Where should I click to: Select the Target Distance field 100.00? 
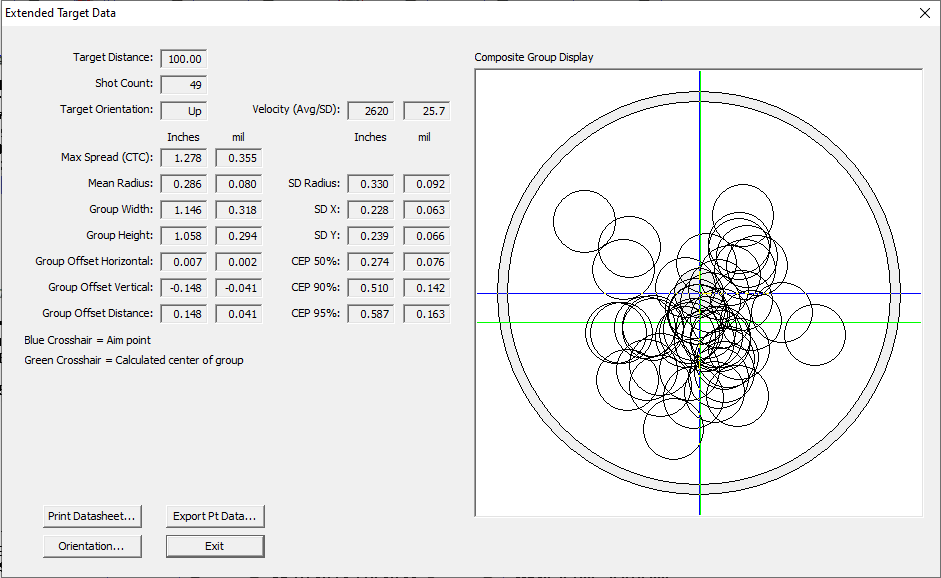pos(184,59)
